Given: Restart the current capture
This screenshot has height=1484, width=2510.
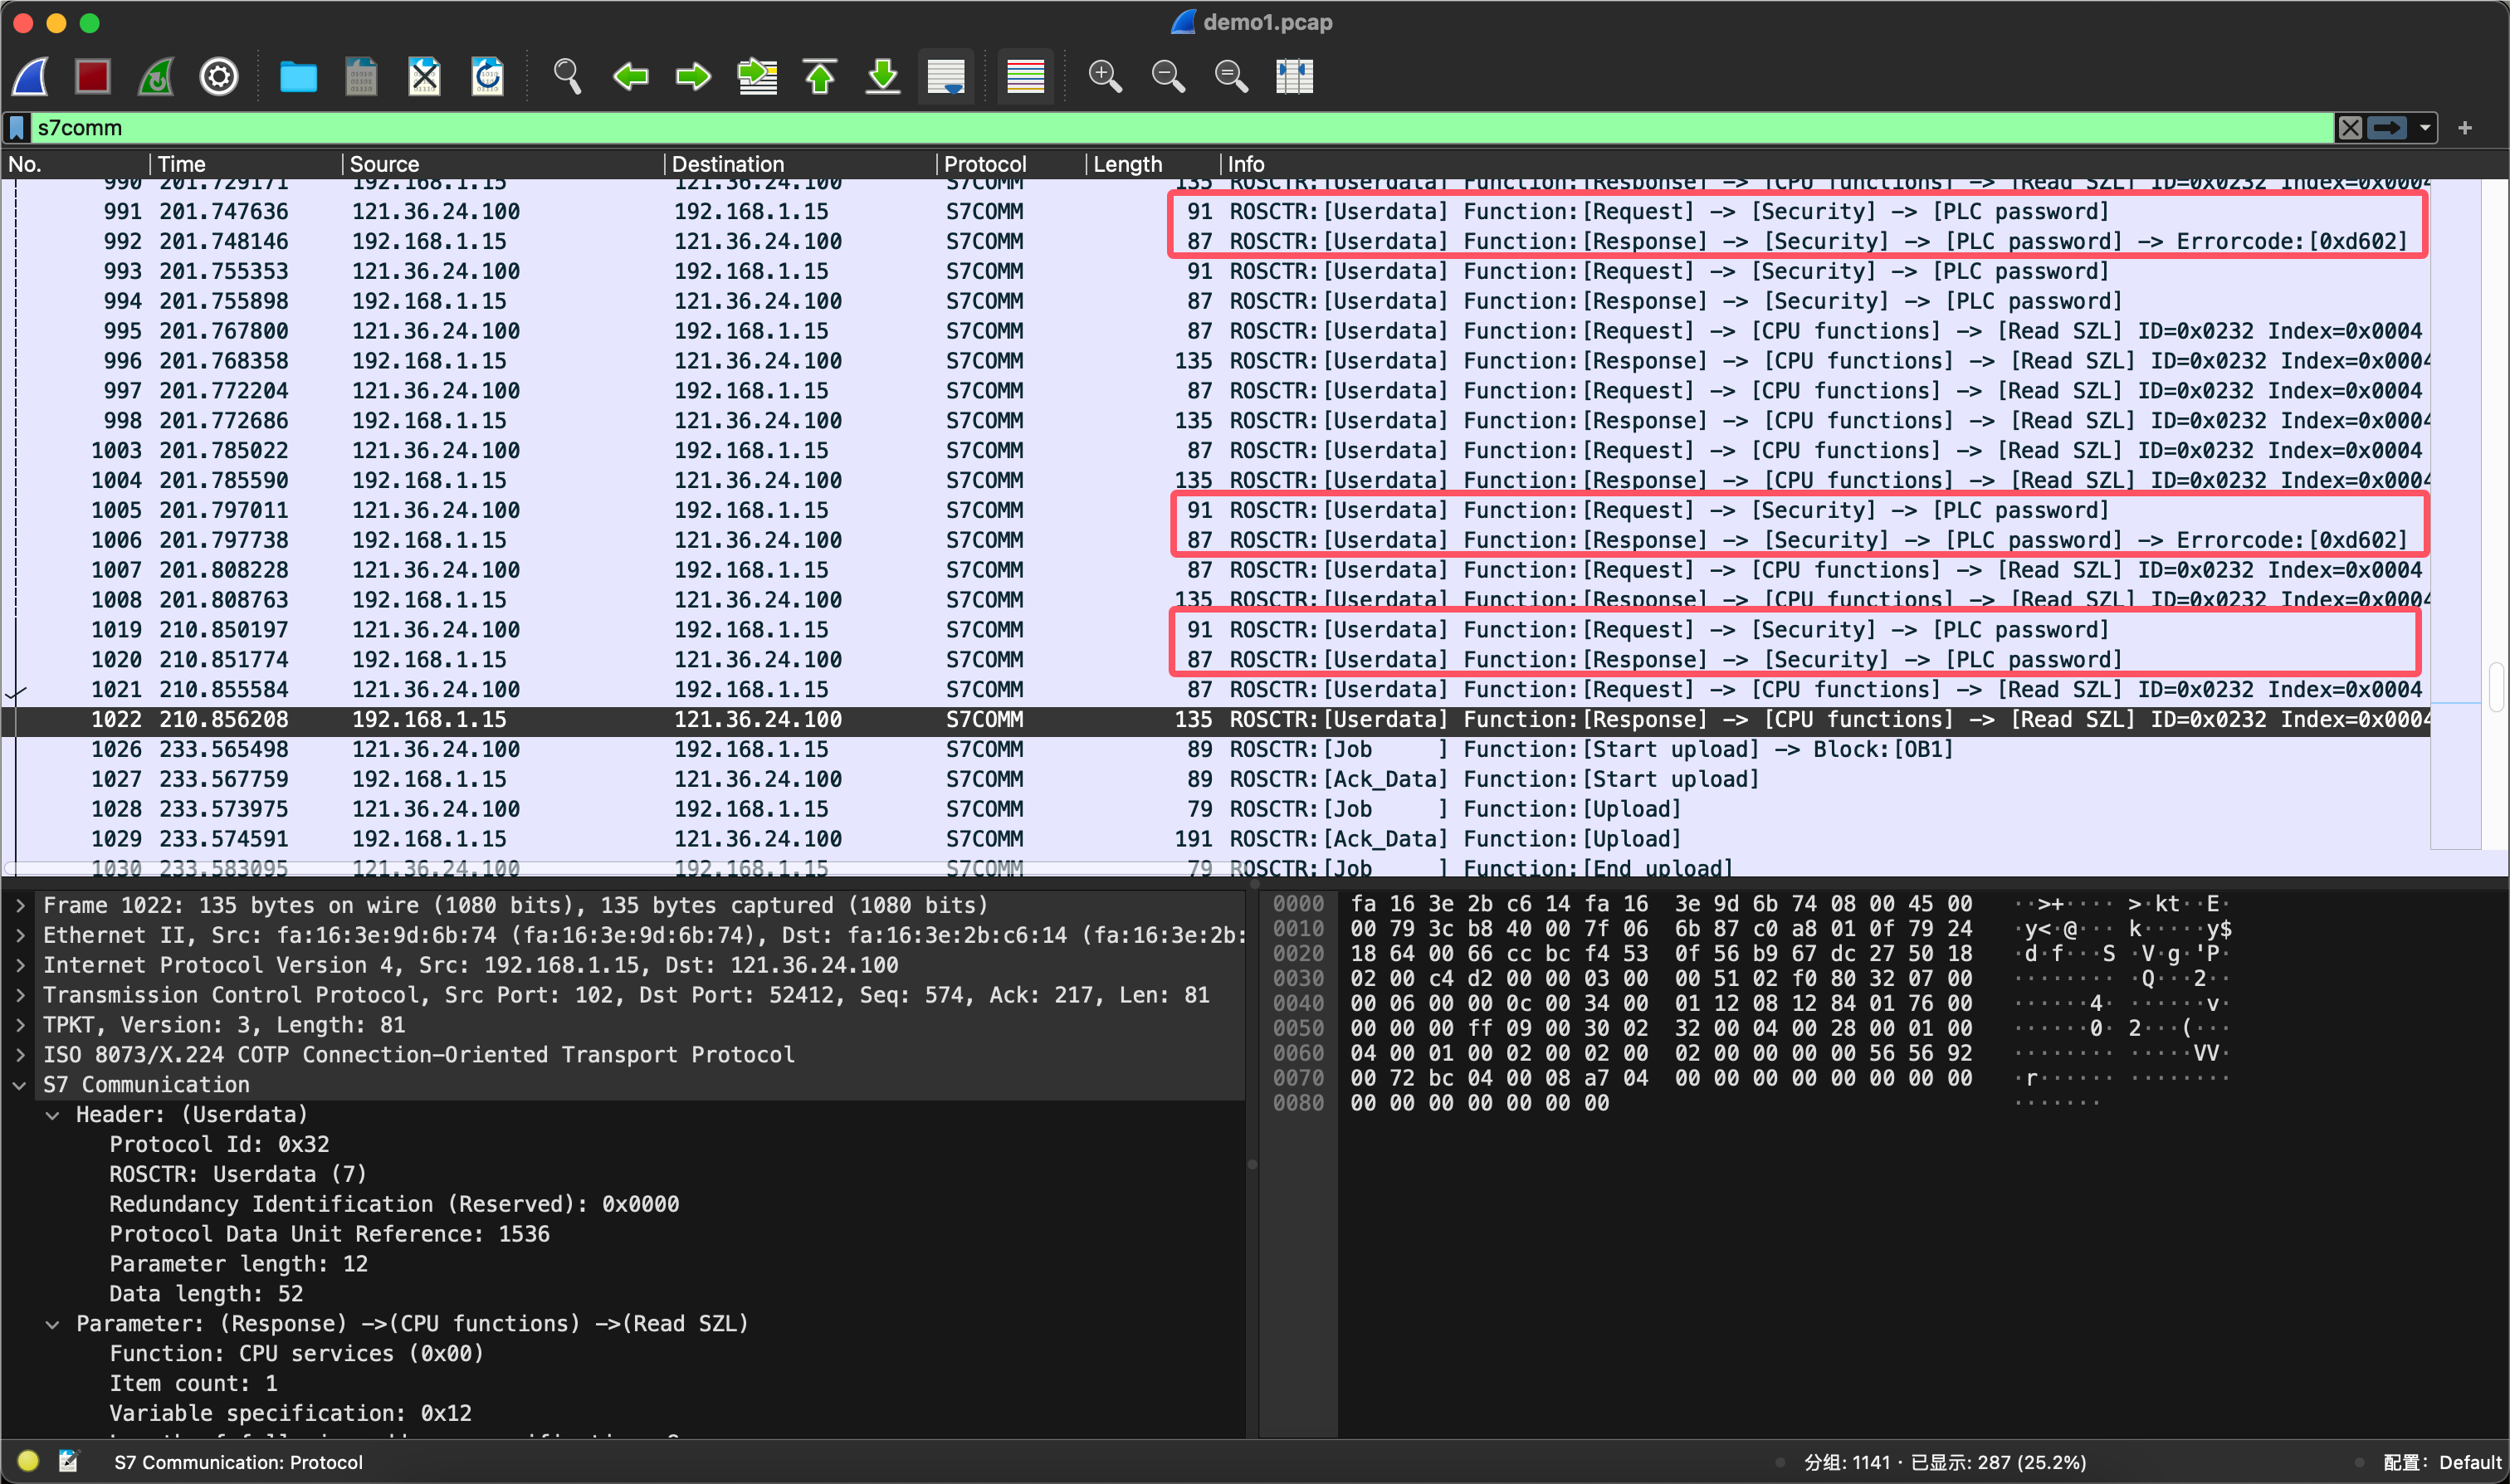Looking at the screenshot, I should (156, 76).
